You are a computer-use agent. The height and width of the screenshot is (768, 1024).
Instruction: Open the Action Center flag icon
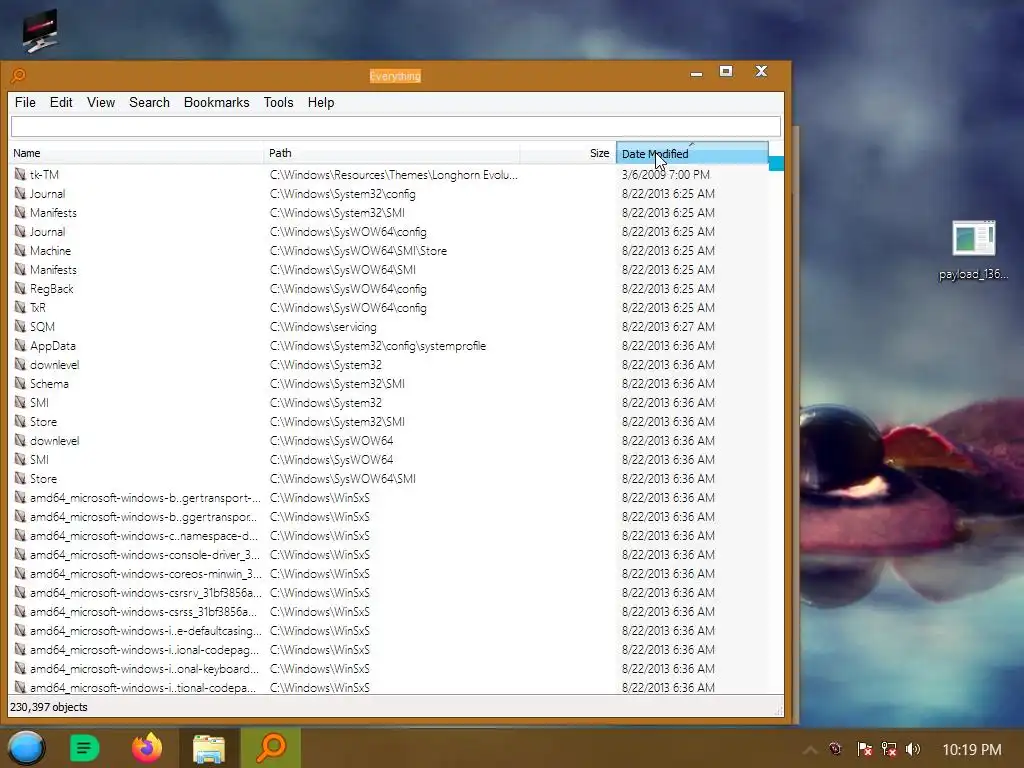[x=865, y=749]
